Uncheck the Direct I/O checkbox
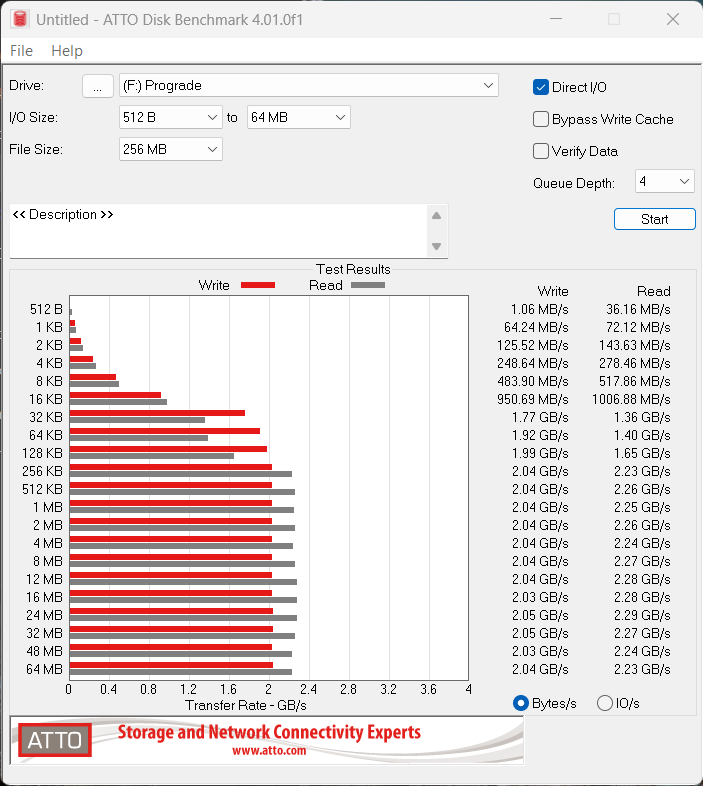This screenshot has height=786, width=703. point(541,88)
